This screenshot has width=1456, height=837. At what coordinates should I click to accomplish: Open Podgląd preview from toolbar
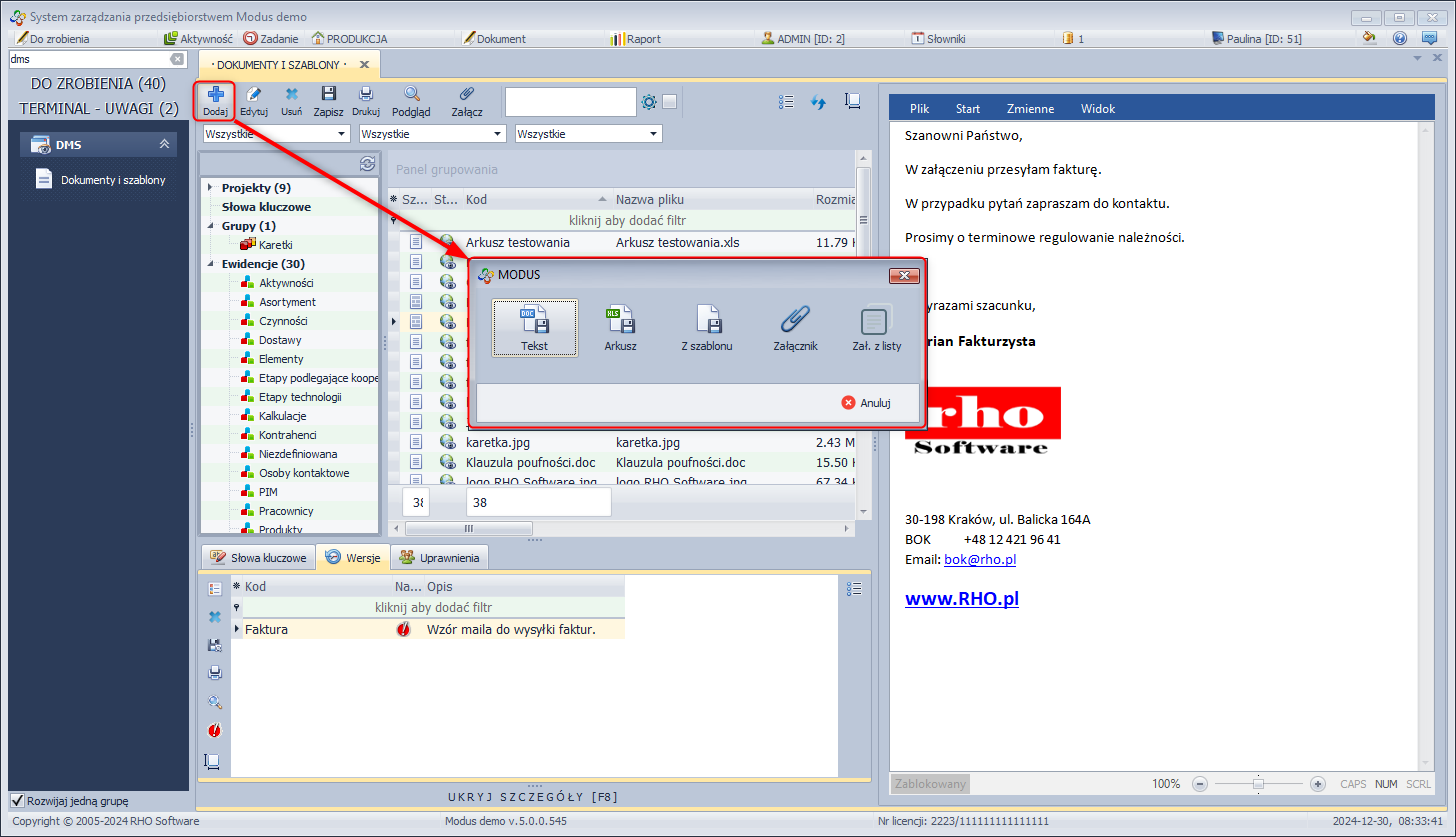pyautogui.click(x=411, y=101)
